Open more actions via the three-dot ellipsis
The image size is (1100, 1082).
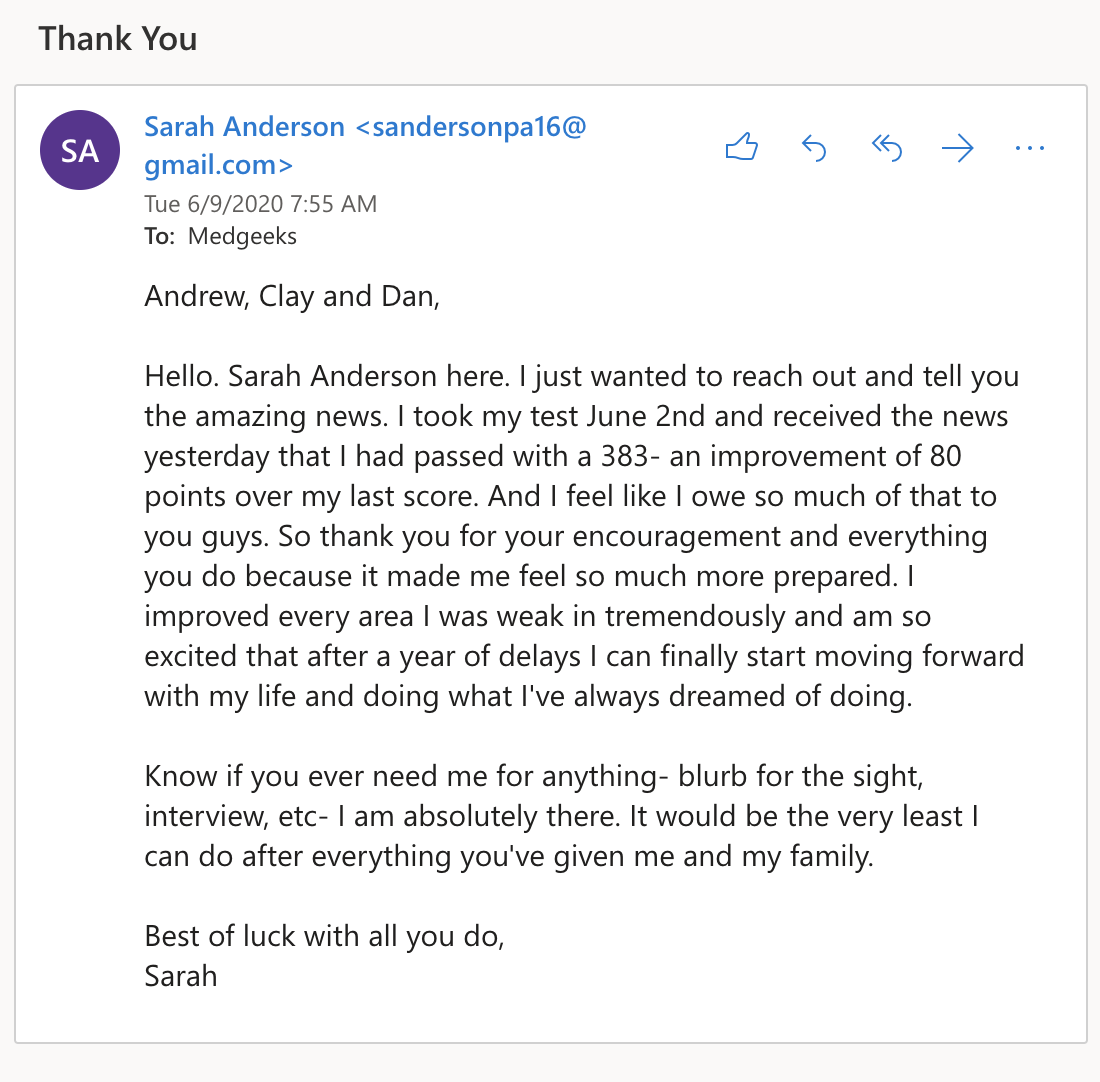pyautogui.click(x=1030, y=148)
